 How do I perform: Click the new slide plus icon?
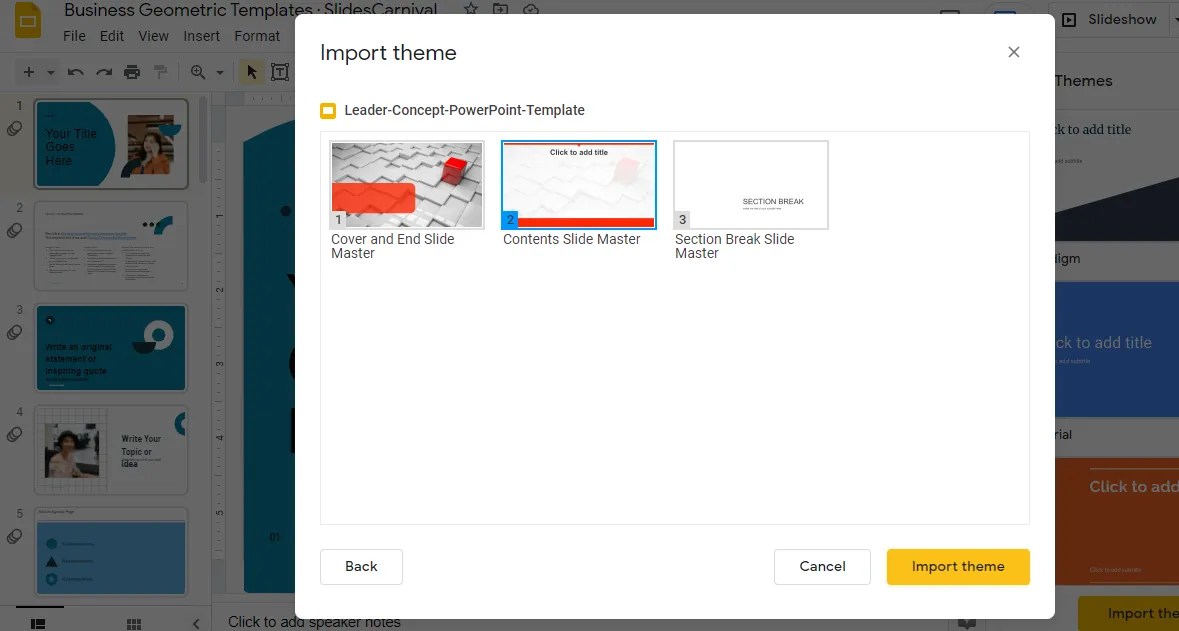pyautogui.click(x=29, y=71)
